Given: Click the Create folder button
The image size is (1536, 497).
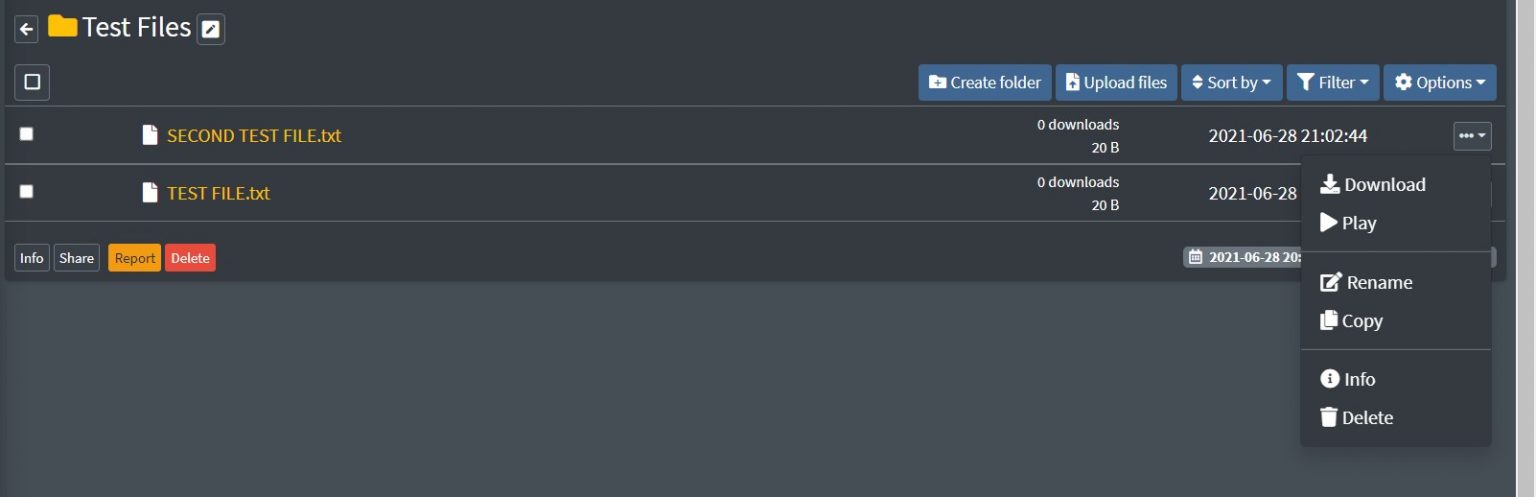Looking at the screenshot, I should pos(984,83).
